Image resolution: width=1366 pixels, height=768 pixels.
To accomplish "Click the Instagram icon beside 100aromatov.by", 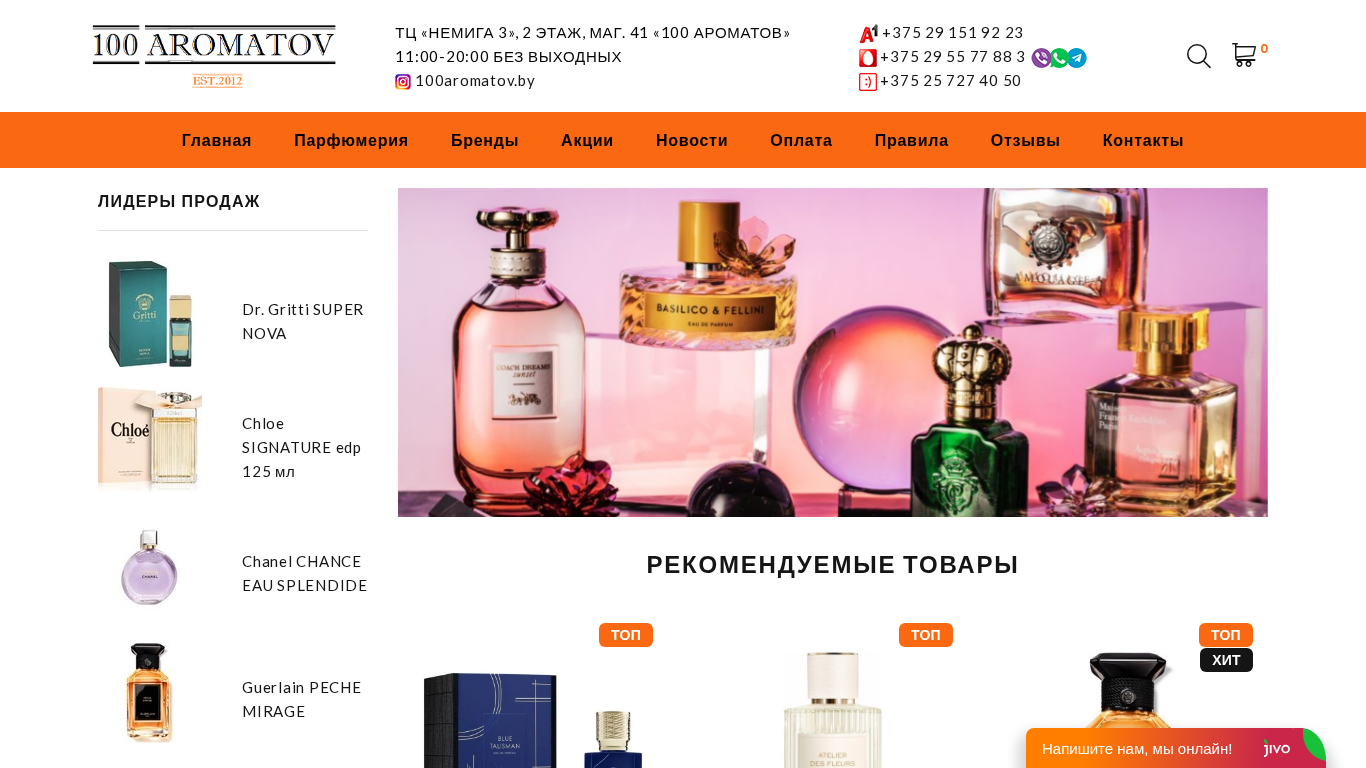I will [x=403, y=82].
